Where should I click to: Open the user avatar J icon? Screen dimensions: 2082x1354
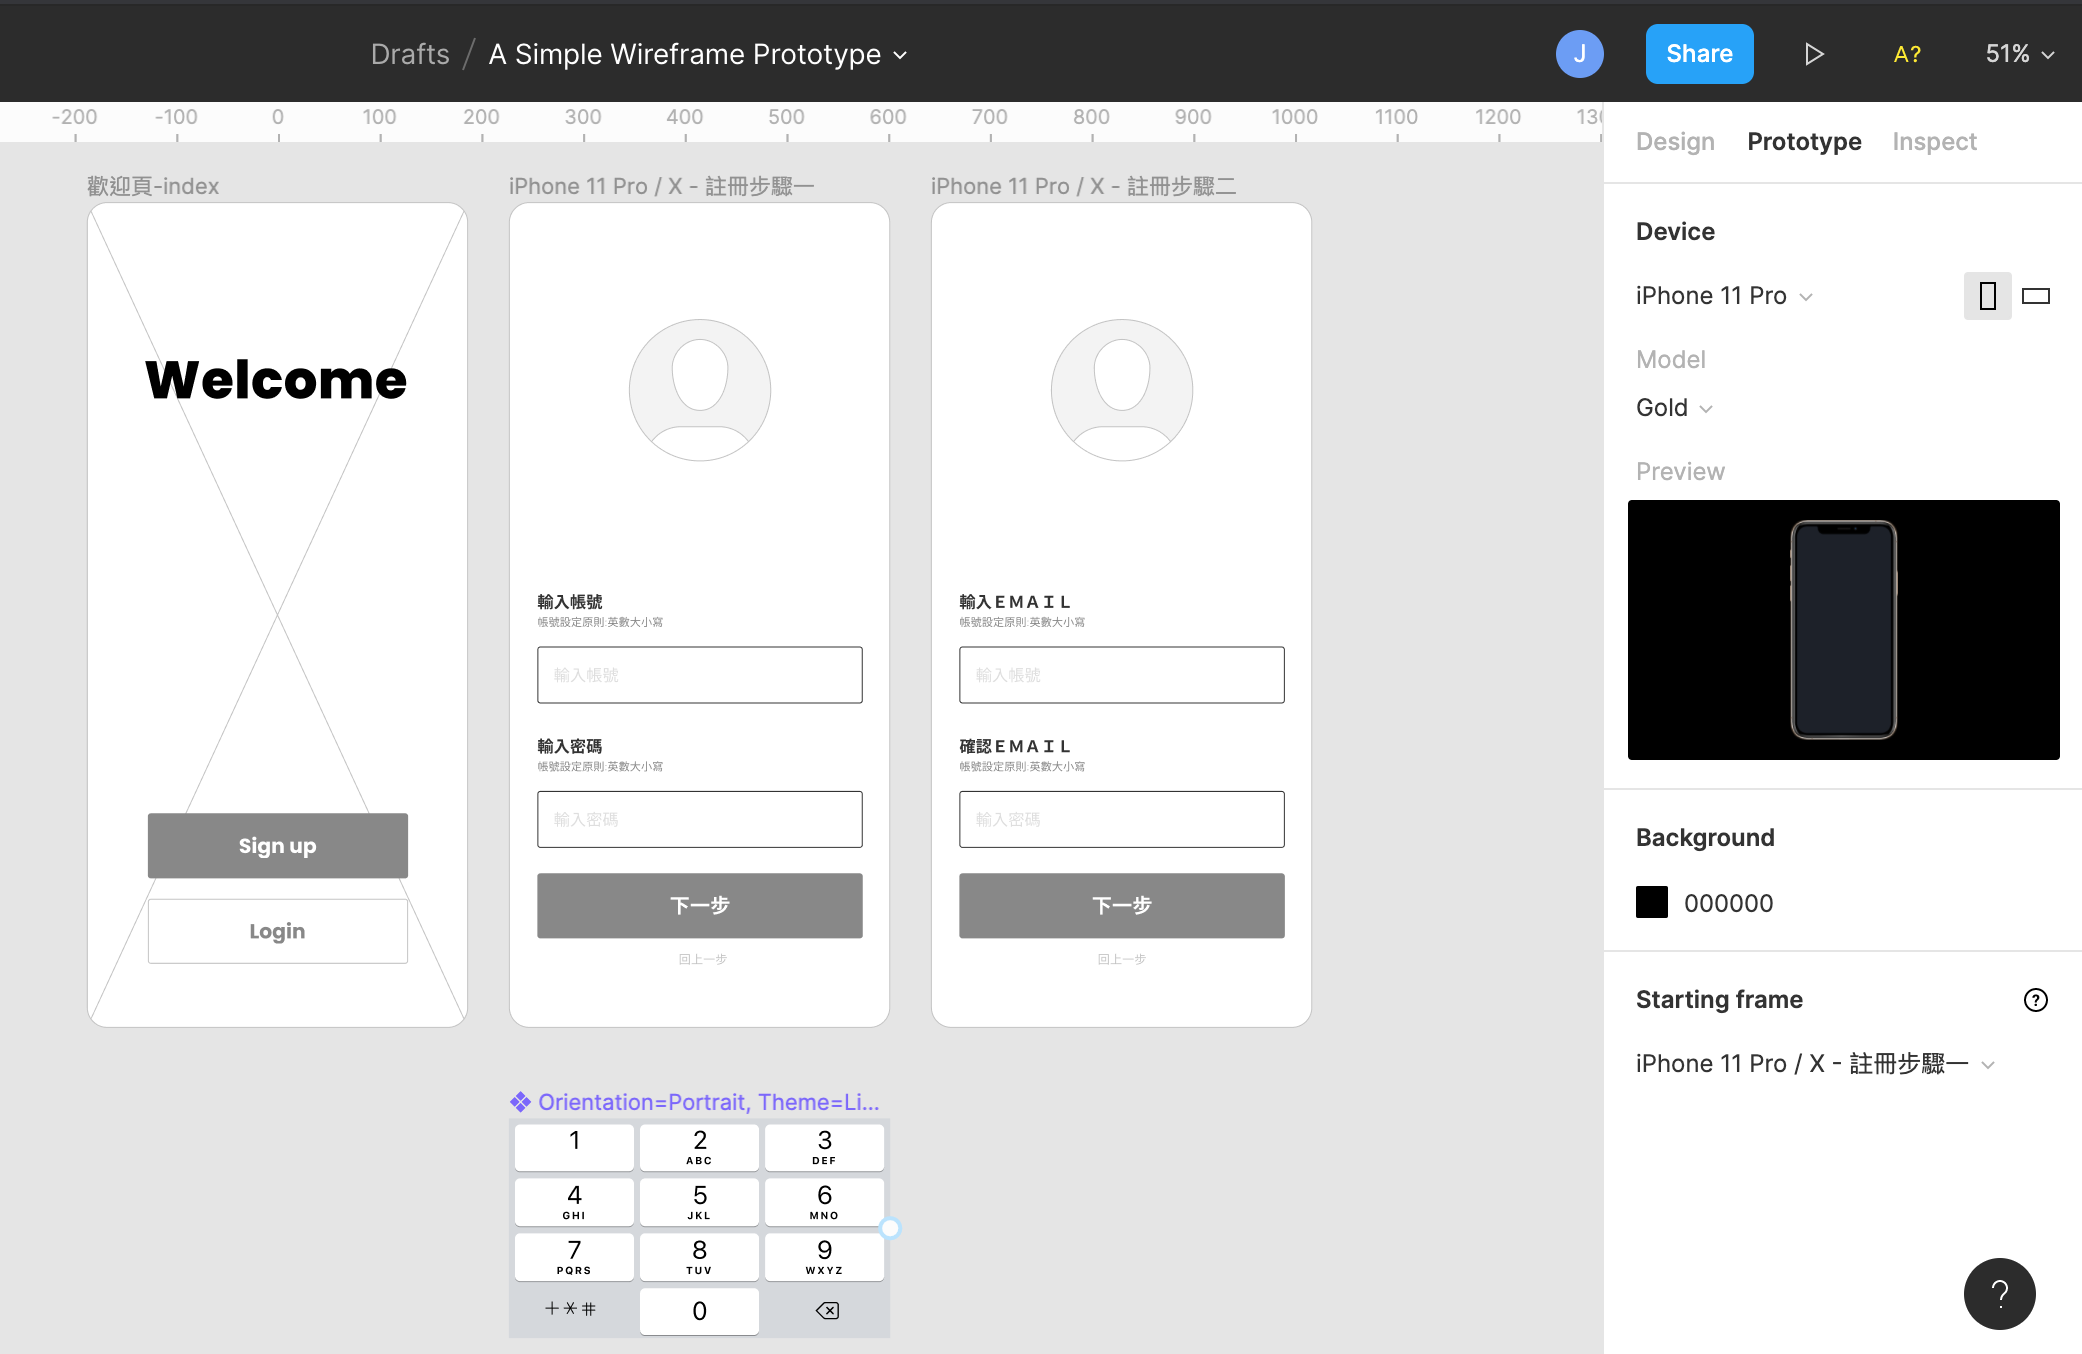pyautogui.click(x=1579, y=54)
